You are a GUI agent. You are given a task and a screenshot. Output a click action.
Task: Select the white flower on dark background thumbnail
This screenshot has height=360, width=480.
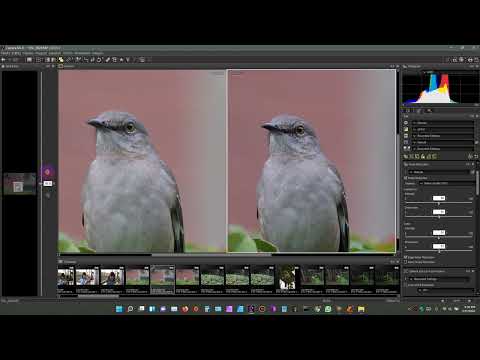coord(287,278)
